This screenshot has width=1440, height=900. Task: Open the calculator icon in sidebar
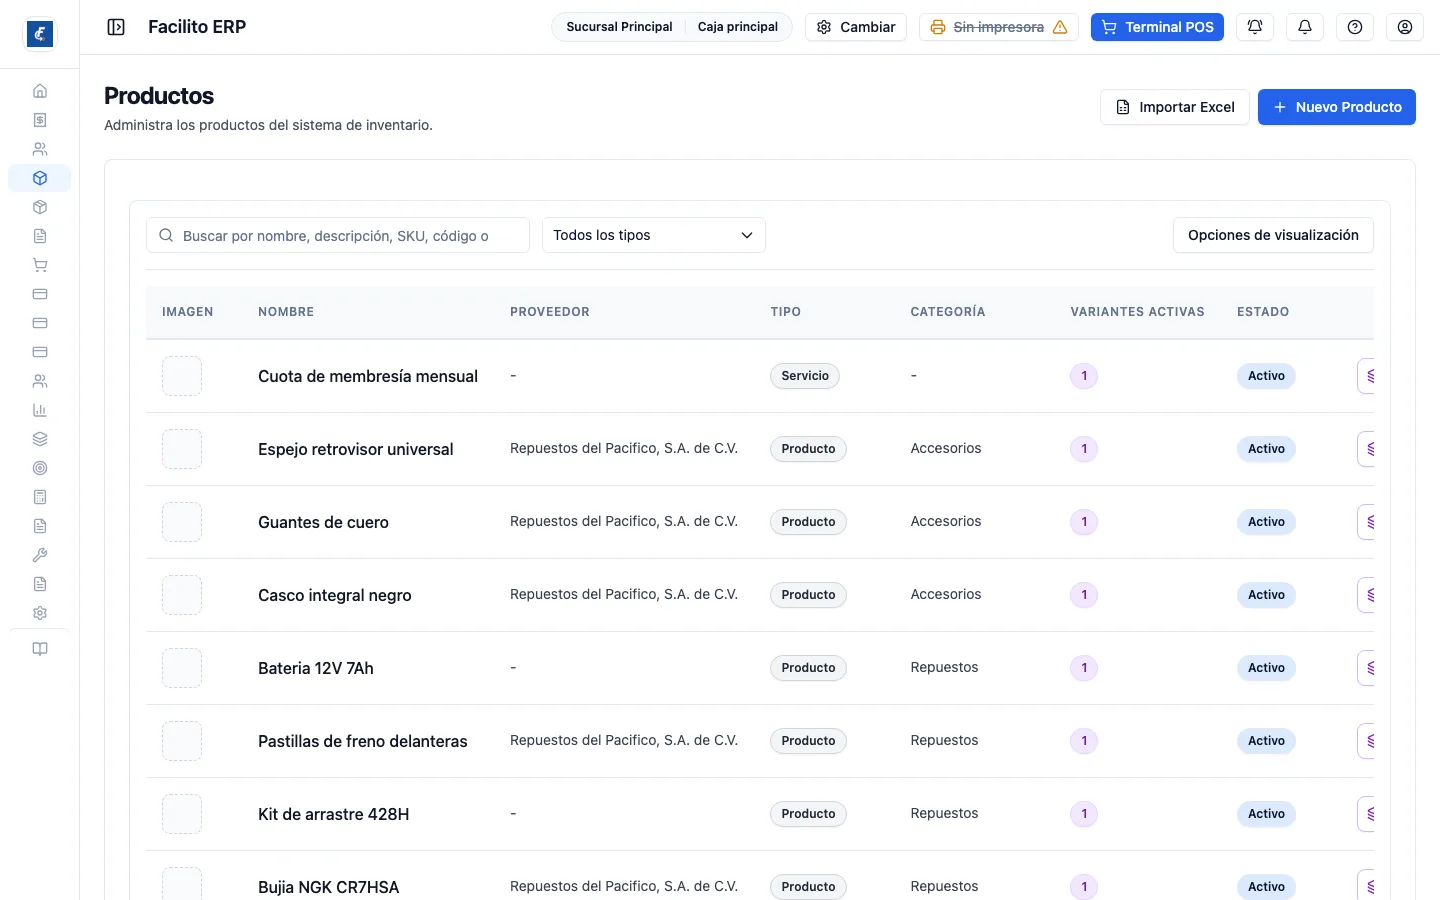coord(40,497)
